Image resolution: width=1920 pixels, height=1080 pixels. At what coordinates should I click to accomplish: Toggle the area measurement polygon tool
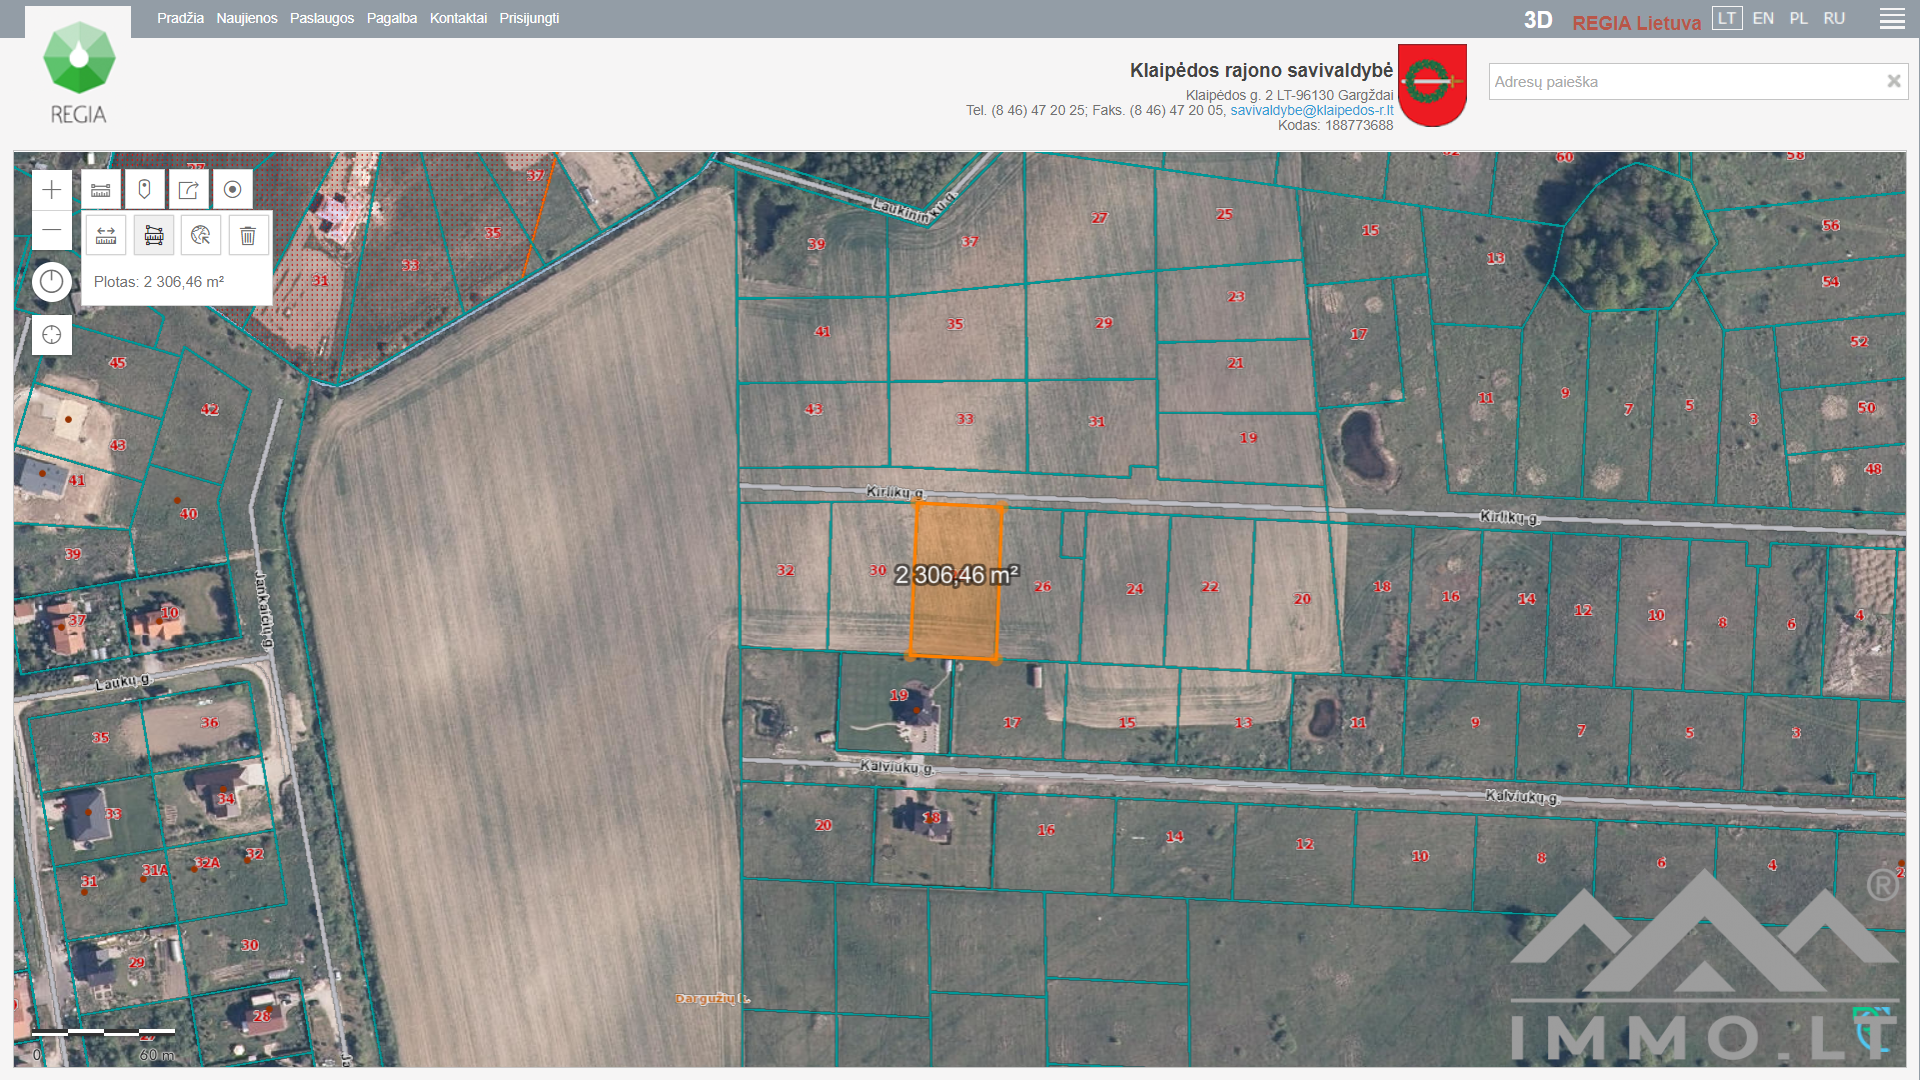pos(154,236)
